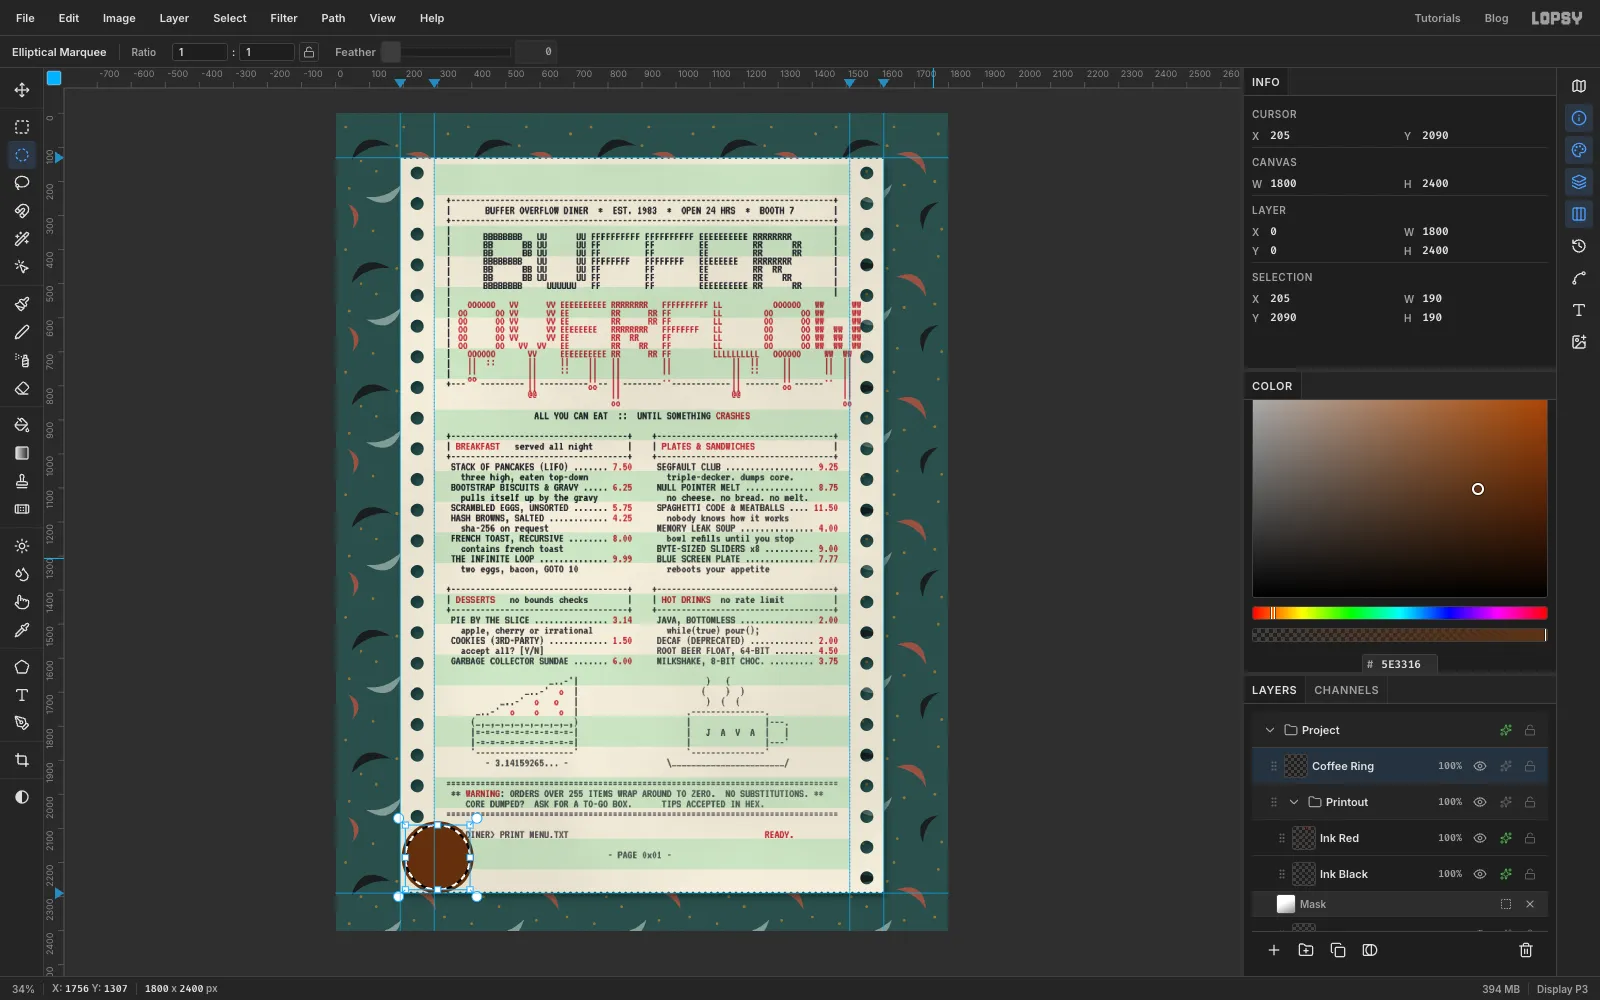Click the color picker gradient field
This screenshot has width=1600, height=1000.
click(x=1399, y=498)
